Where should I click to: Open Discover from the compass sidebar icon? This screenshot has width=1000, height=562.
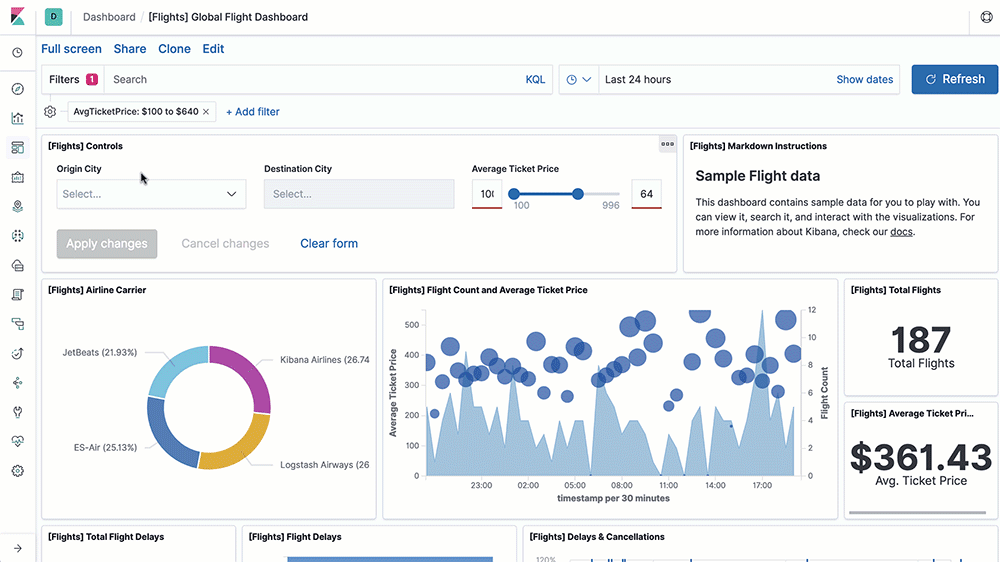click(x=17, y=89)
